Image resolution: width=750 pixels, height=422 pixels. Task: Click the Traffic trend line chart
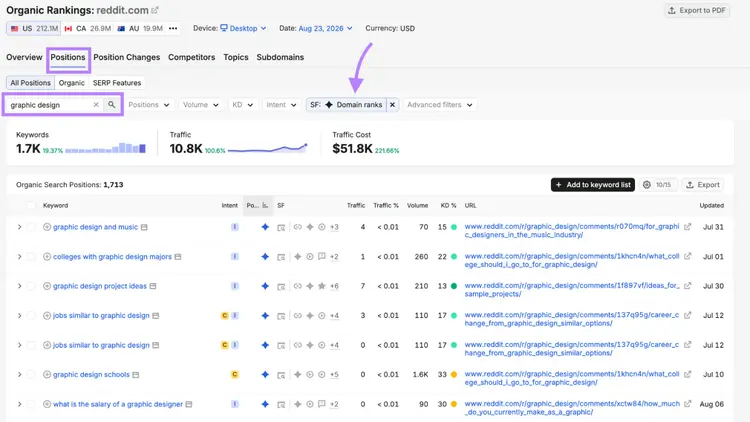(x=268, y=149)
